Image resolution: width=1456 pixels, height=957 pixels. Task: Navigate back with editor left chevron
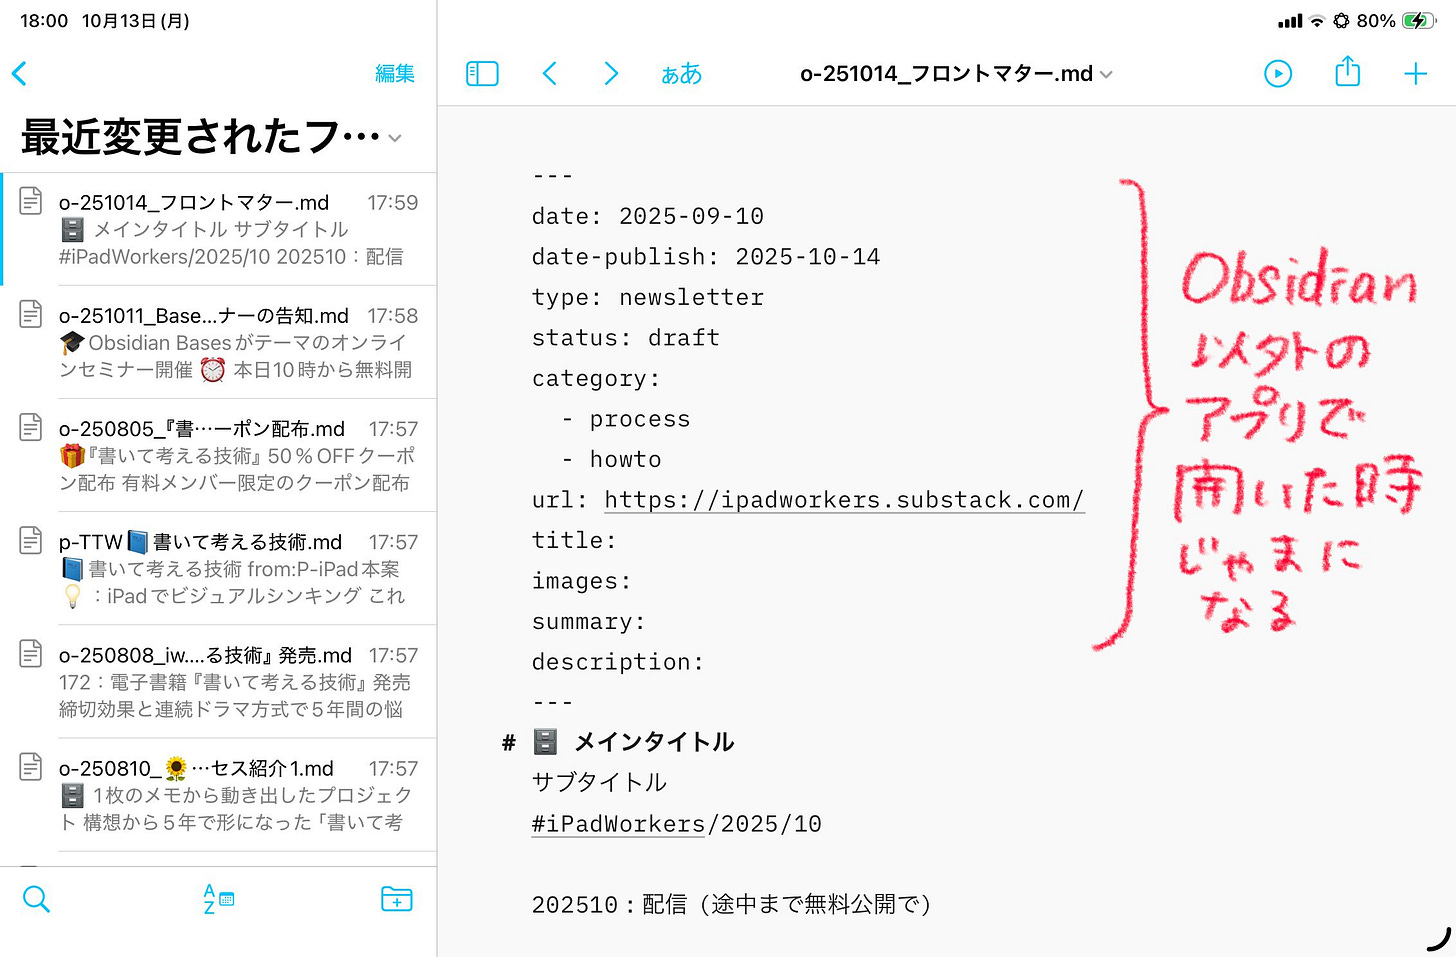[x=549, y=73]
